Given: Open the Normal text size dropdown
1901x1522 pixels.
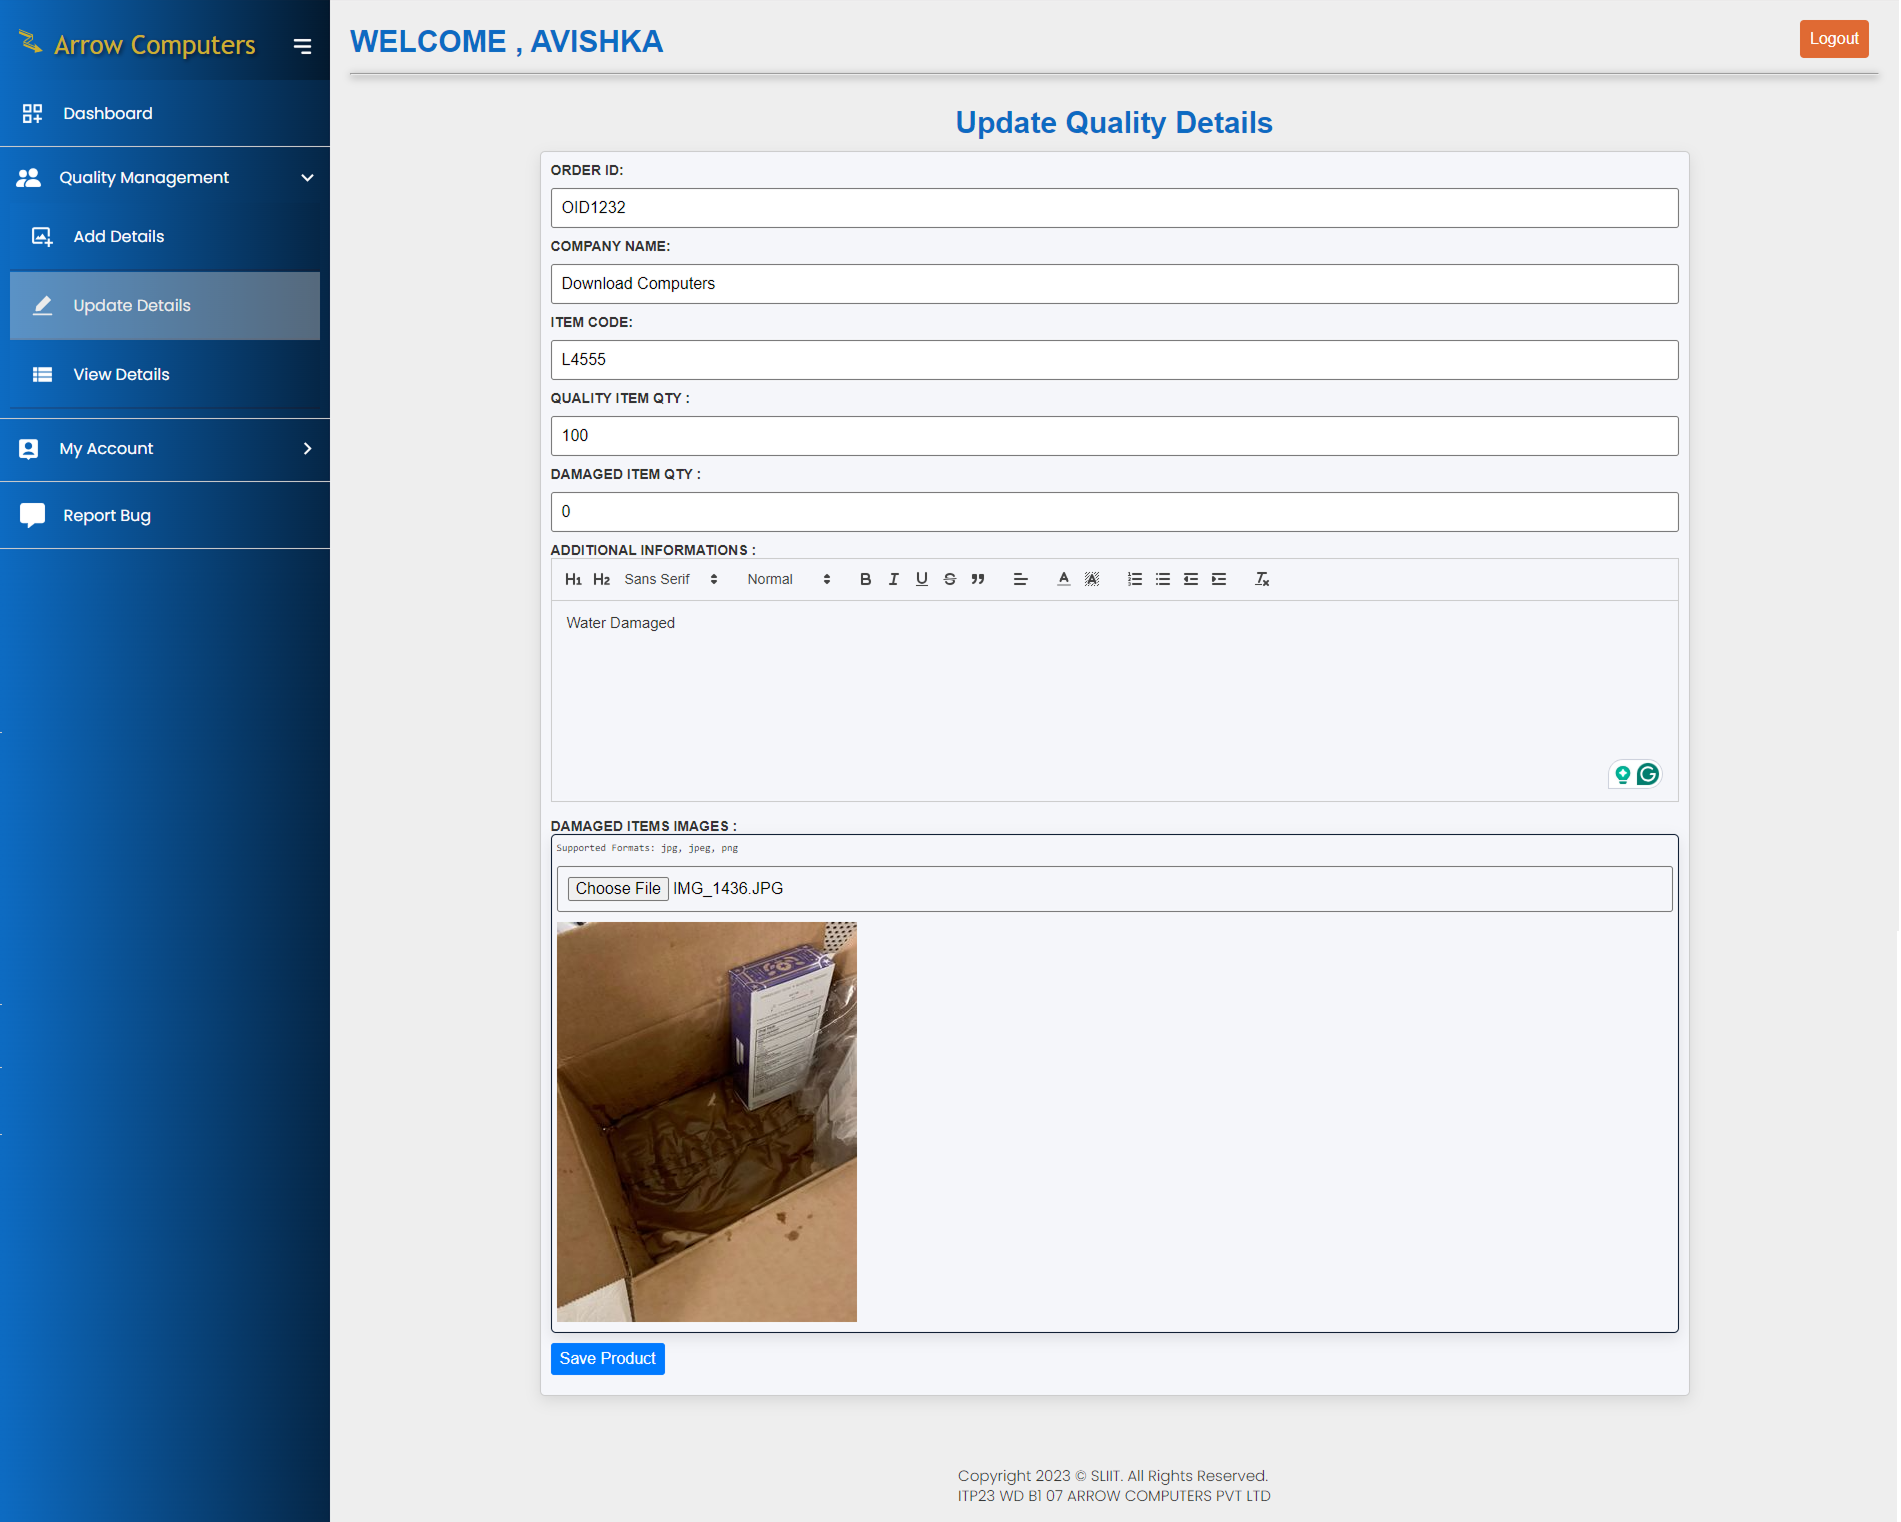Looking at the screenshot, I should pos(788,579).
